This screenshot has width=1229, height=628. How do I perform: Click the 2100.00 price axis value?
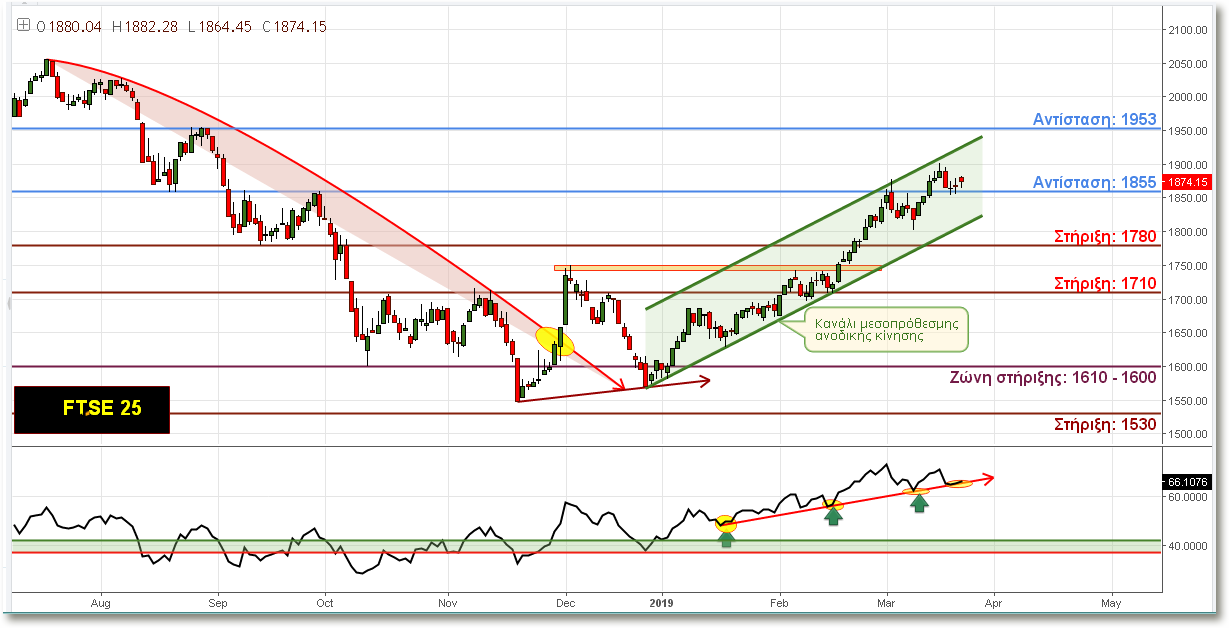pyautogui.click(x=1189, y=30)
